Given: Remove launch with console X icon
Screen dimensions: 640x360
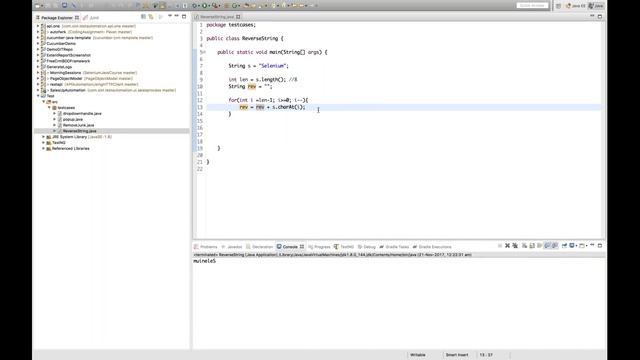Looking at the screenshot, I should click(x=507, y=246).
